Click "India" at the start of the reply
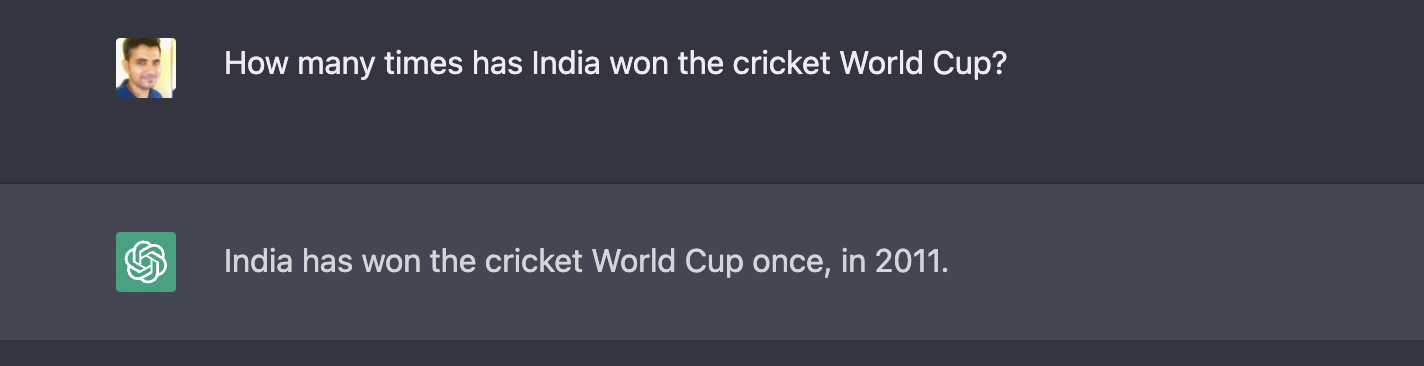This screenshot has width=1424, height=366. [258, 262]
